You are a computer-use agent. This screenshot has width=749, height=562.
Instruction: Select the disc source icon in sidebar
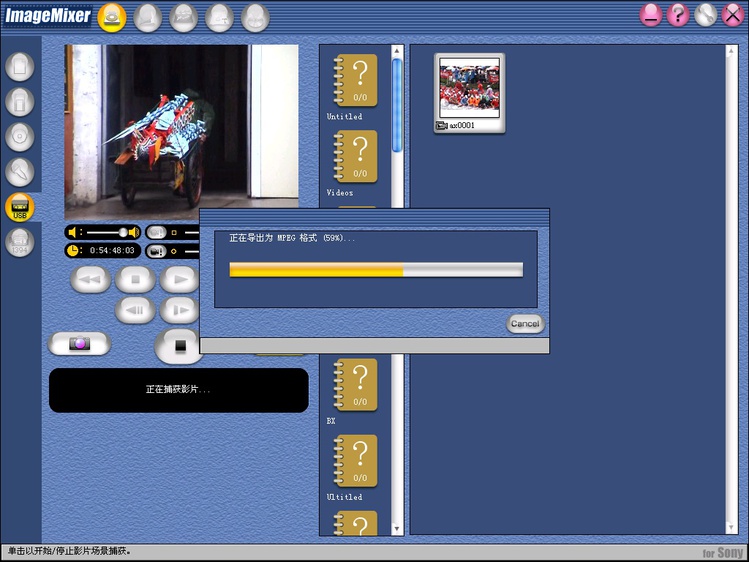point(20,136)
